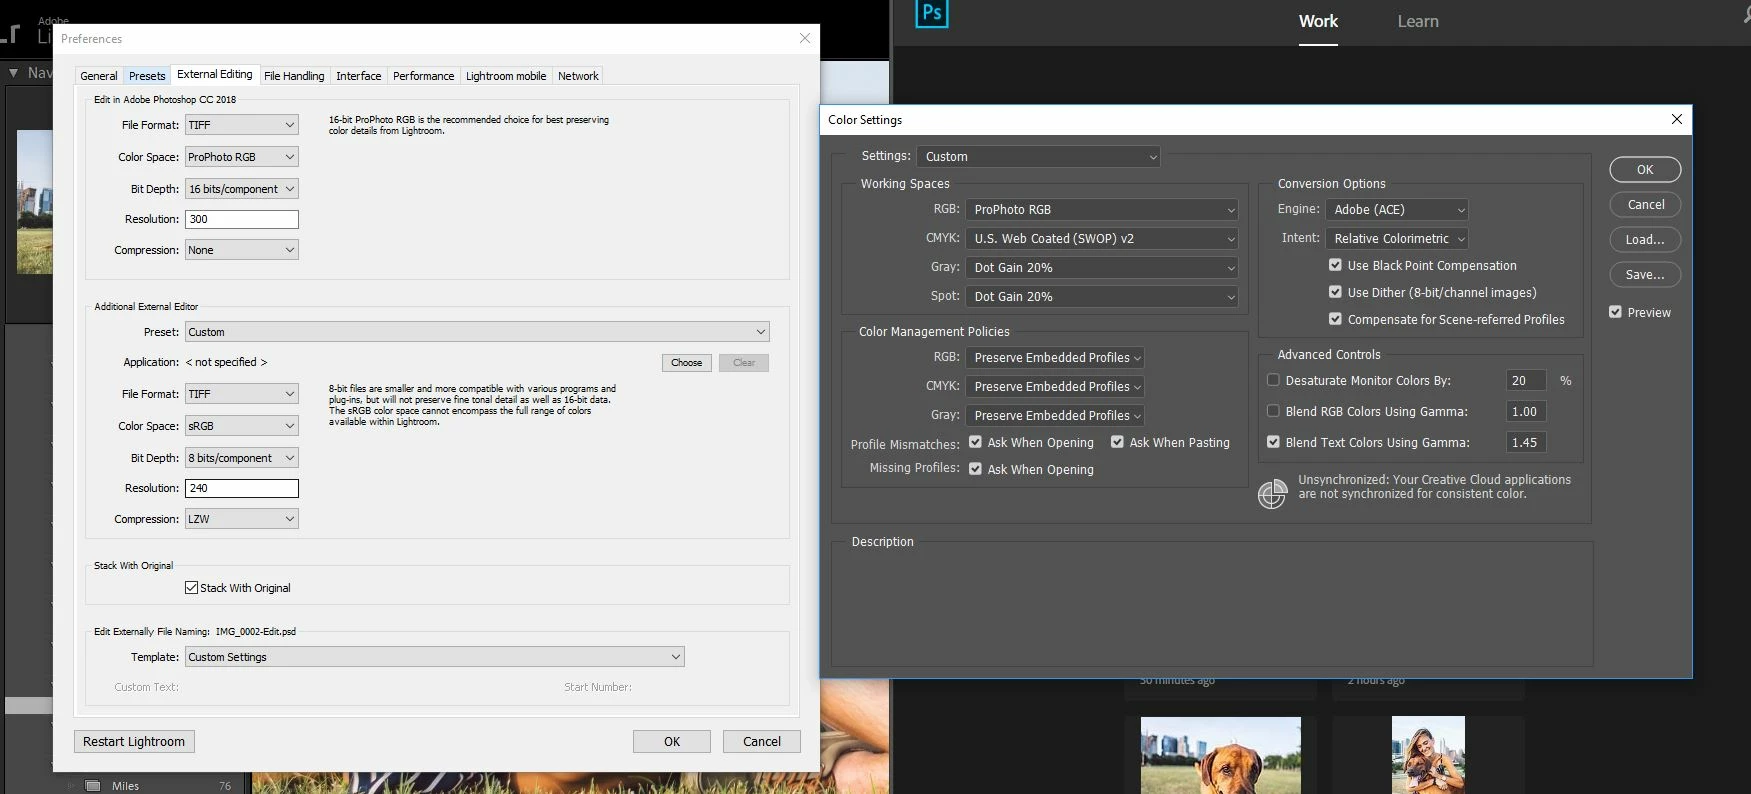Viewport: 1751px width, 794px height.
Task: Click the Blend Text gamma 1.45 field
Action: point(1526,442)
